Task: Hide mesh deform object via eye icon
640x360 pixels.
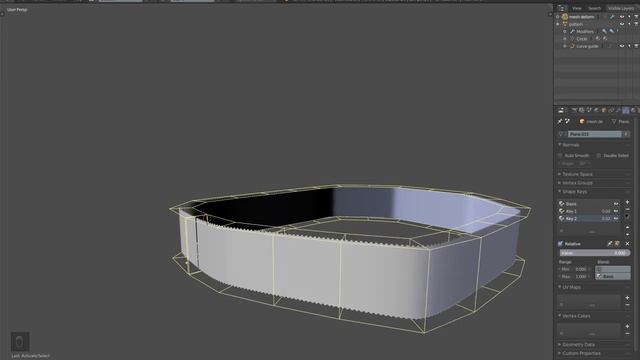Action: 622,17
